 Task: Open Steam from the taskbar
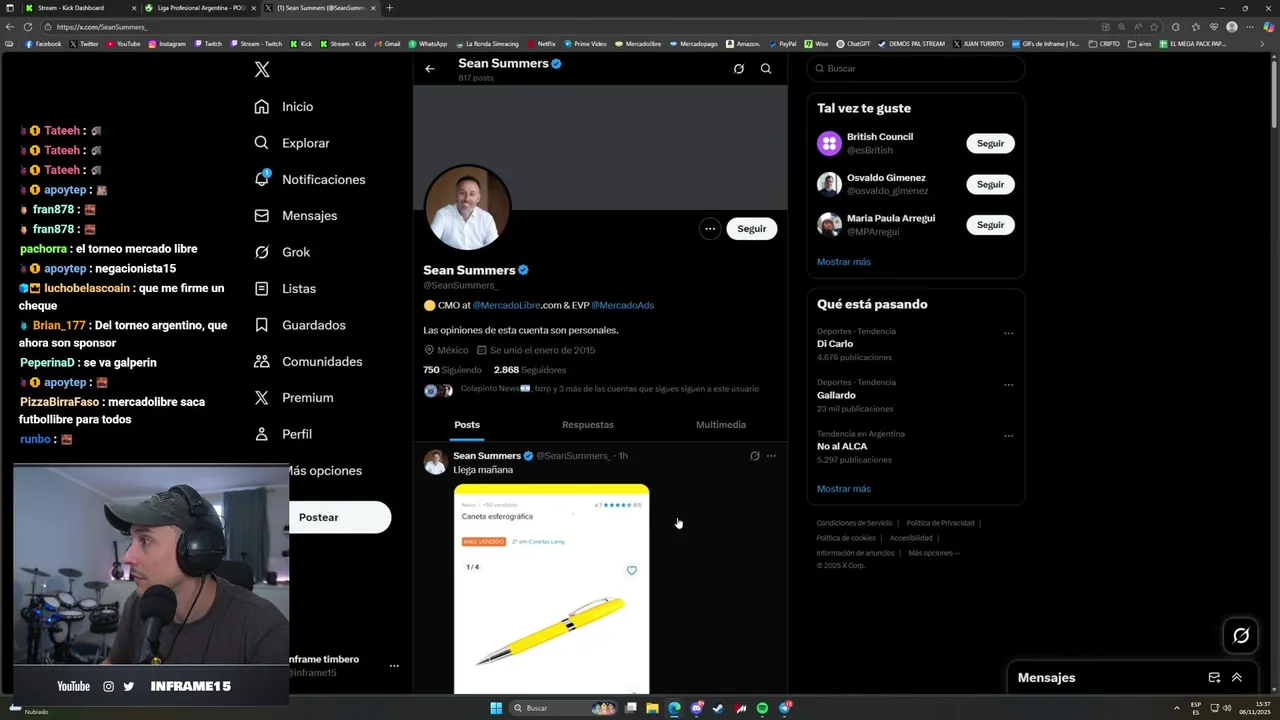coord(718,708)
